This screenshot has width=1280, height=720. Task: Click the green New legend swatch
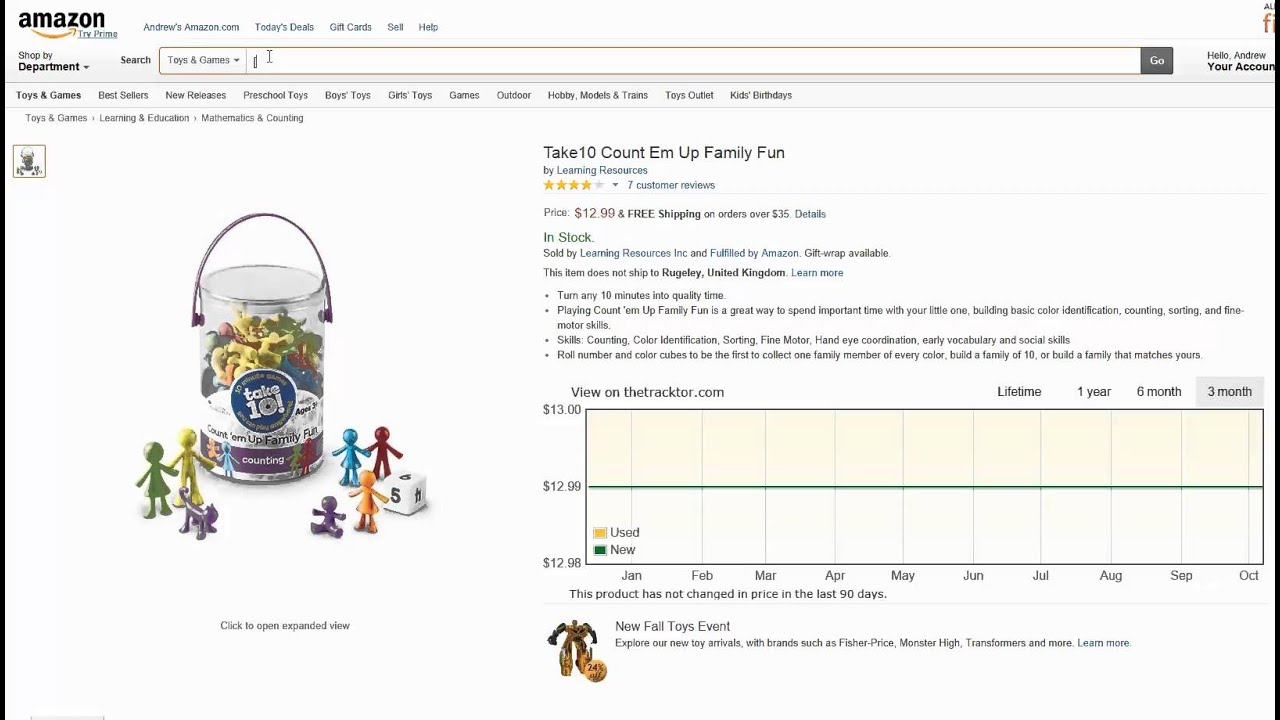click(x=600, y=550)
